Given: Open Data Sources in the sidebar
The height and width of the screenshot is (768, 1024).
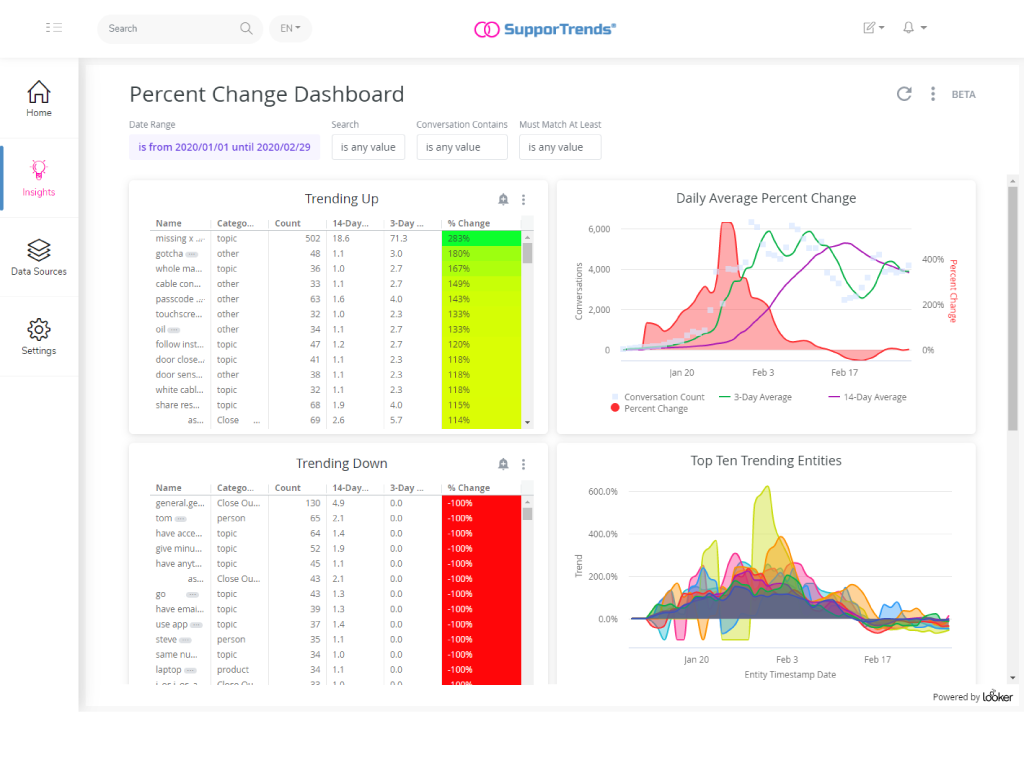Looking at the screenshot, I should point(39,257).
